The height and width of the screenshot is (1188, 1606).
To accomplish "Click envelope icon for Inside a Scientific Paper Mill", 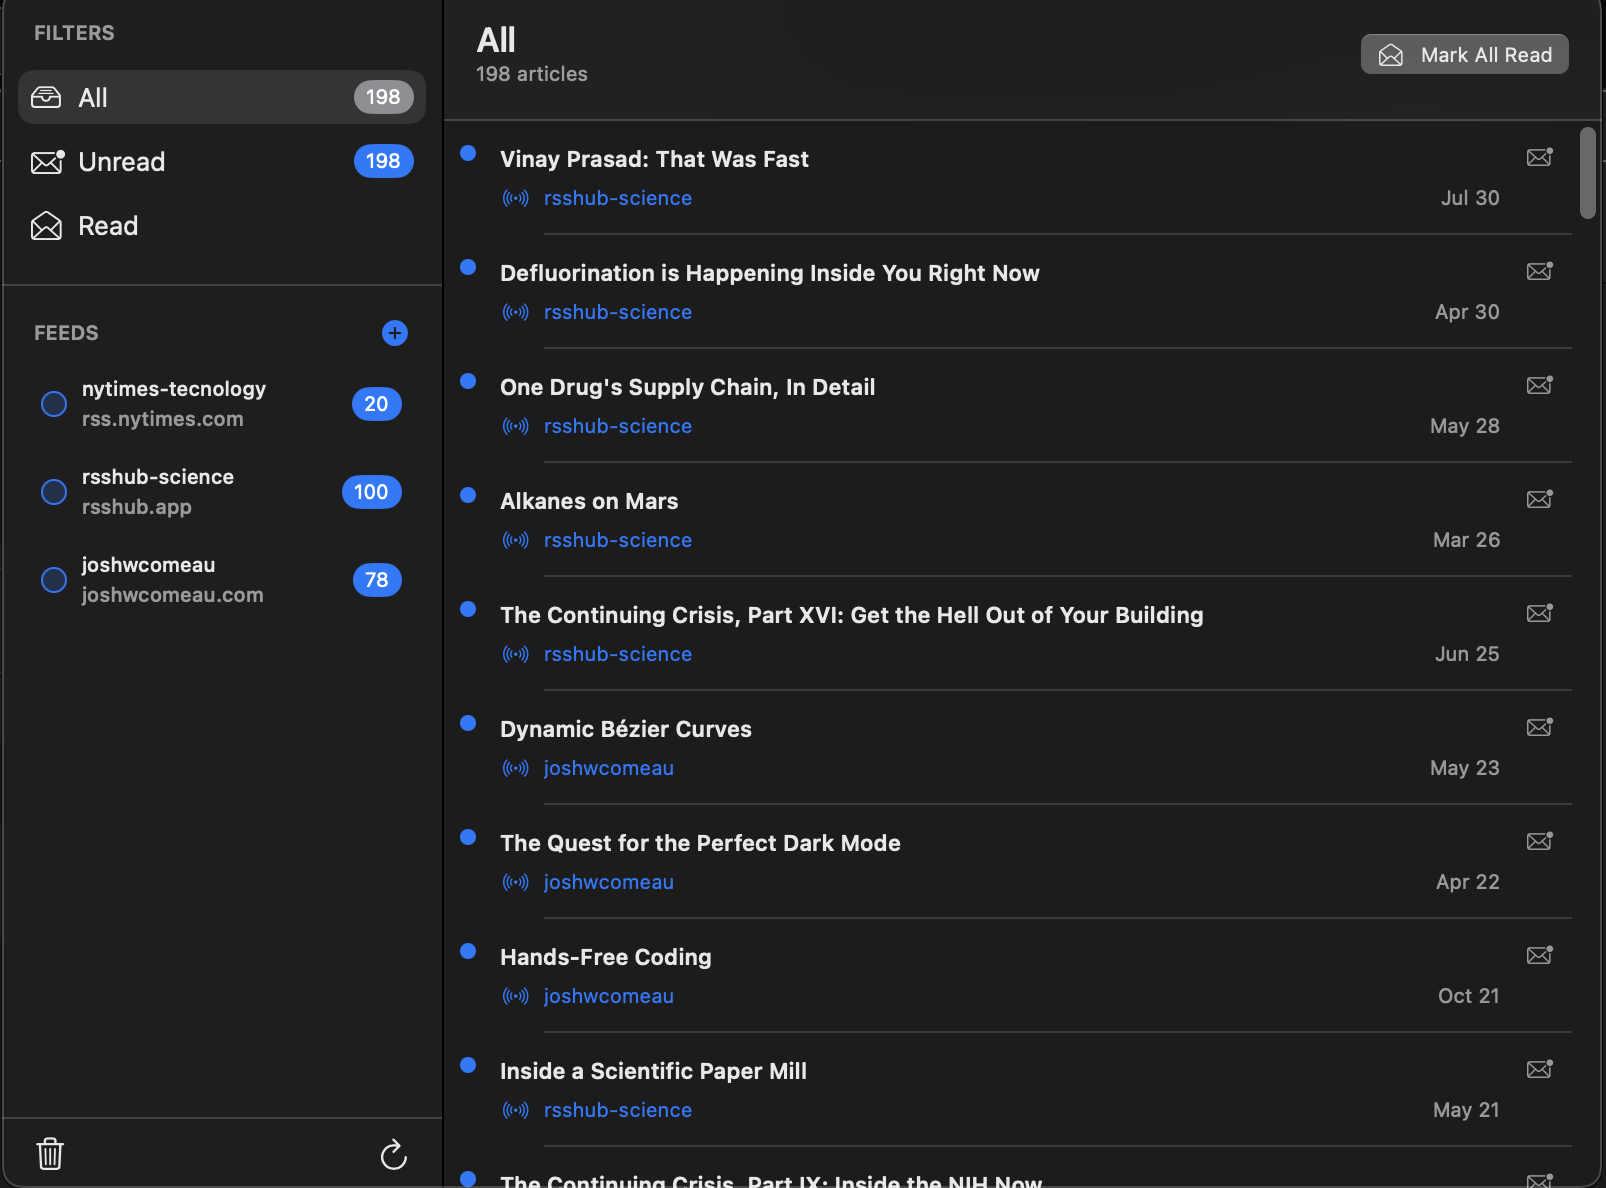I will click(x=1539, y=1070).
